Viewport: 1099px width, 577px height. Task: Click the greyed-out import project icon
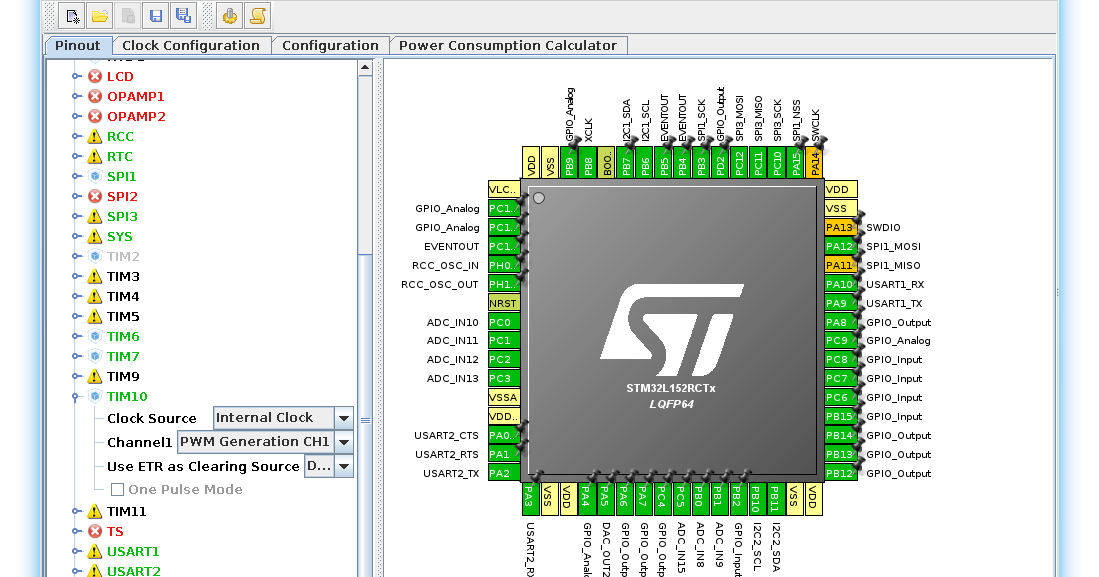[128, 16]
